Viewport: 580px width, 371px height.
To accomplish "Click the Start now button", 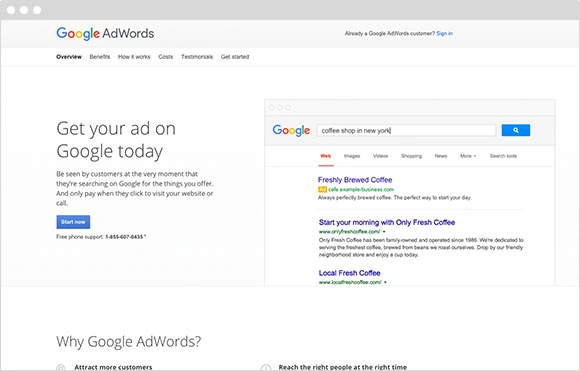I will point(73,222).
